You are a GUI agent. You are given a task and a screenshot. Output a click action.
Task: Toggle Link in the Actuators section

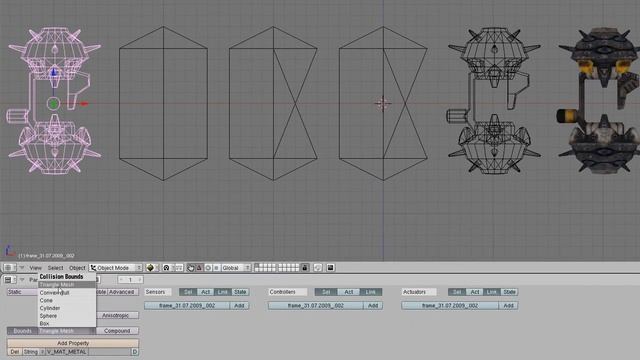click(492, 292)
